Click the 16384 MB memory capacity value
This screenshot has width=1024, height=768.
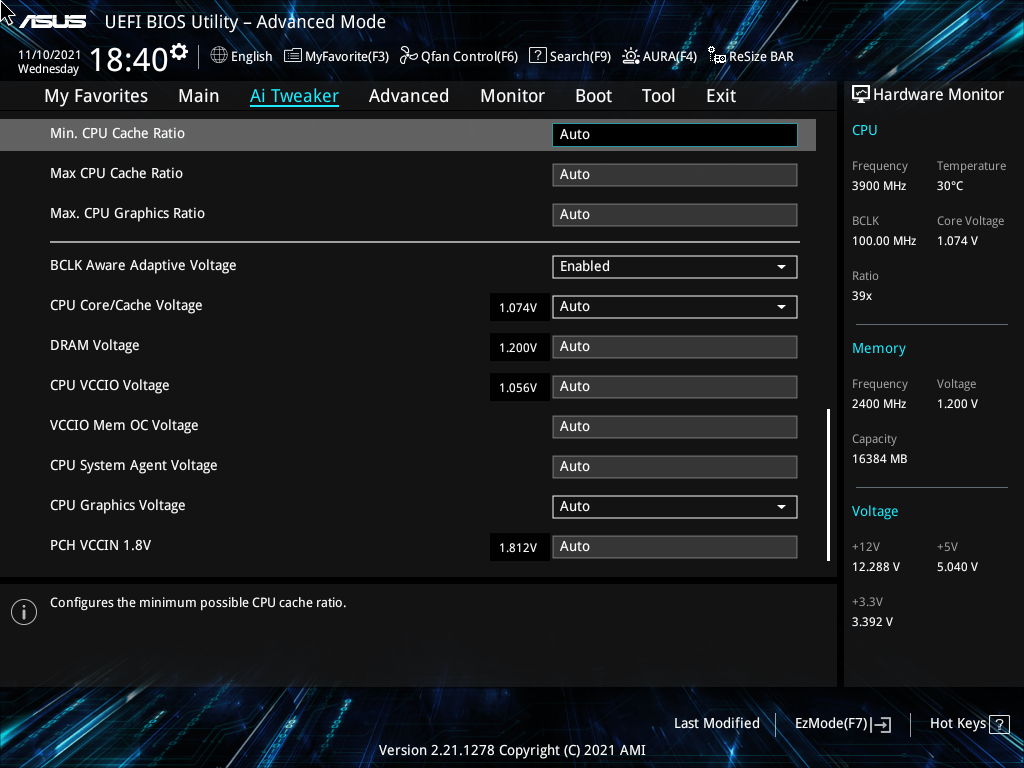click(x=880, y=459)
